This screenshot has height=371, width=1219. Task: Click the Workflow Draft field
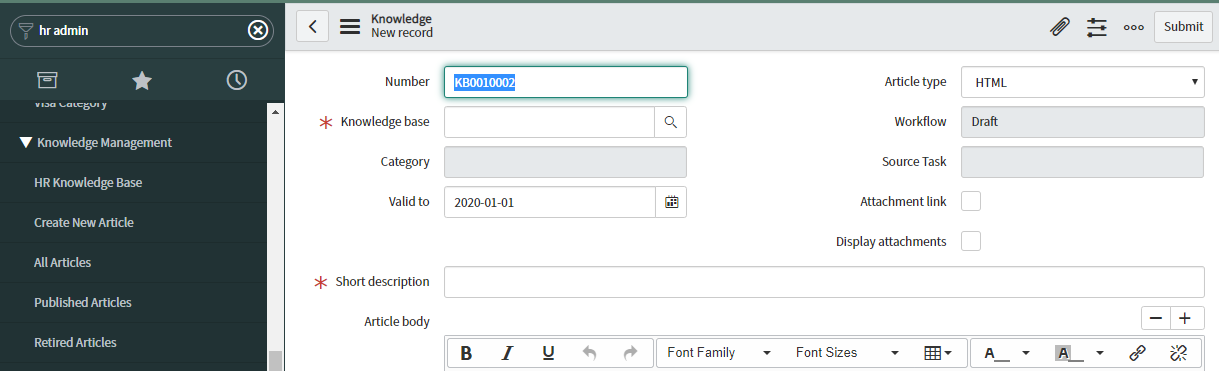[1082, 122]
